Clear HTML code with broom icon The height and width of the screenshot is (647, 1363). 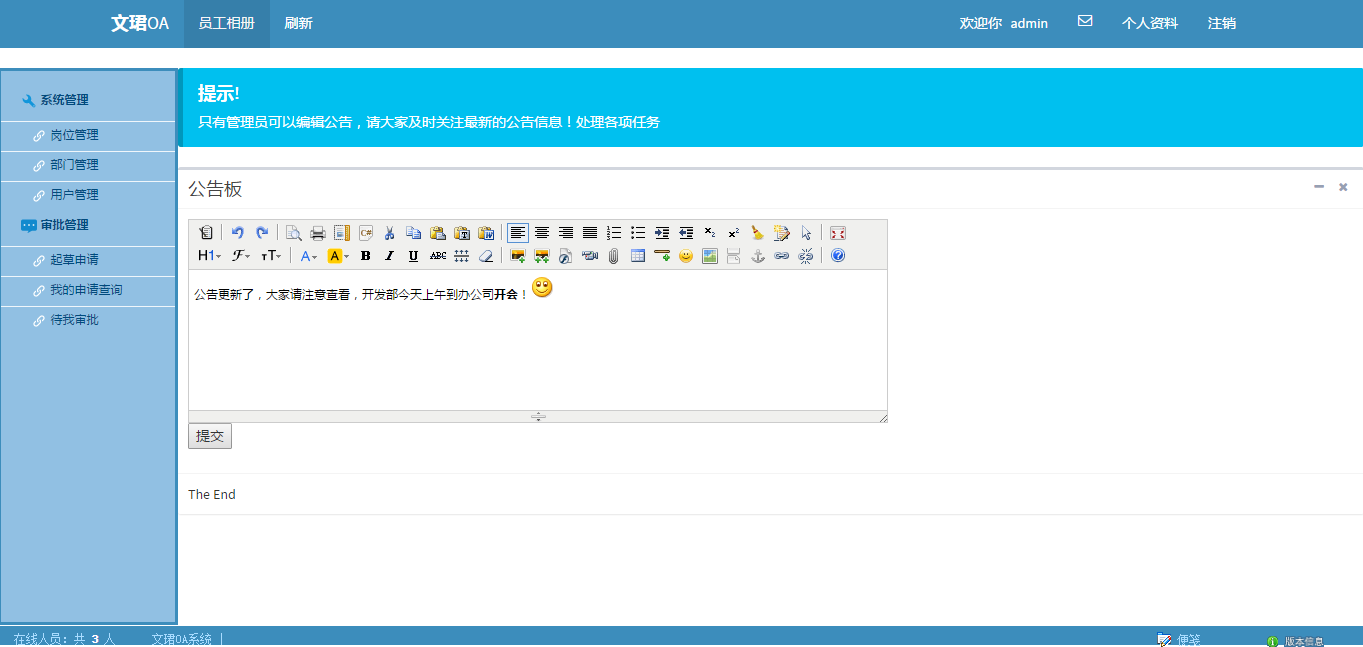click(758, 233)
